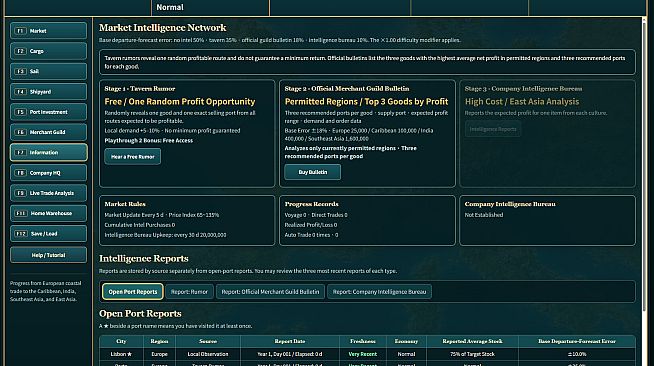Open Report: Company Intelligence Bureau tab

(380, 292)
